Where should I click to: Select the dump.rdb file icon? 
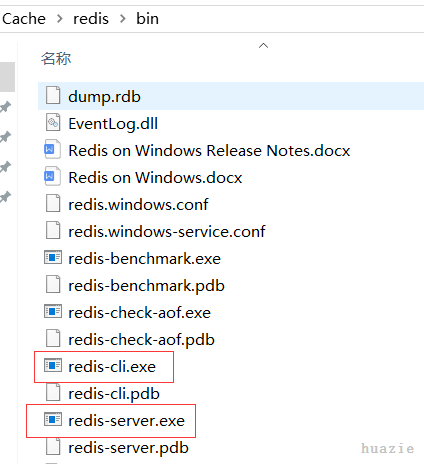click(x=53, y=95)
